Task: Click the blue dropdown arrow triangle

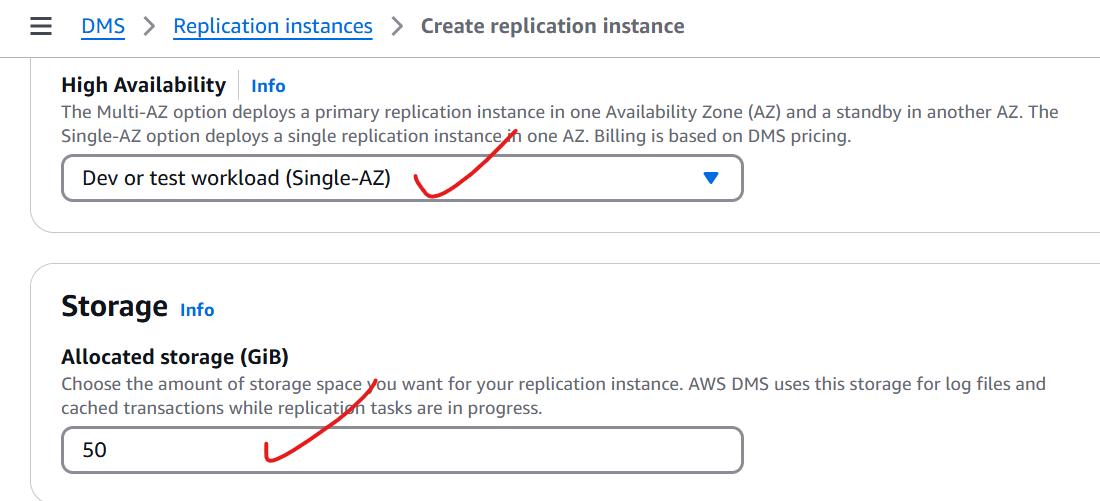Action: coord(711,178)
